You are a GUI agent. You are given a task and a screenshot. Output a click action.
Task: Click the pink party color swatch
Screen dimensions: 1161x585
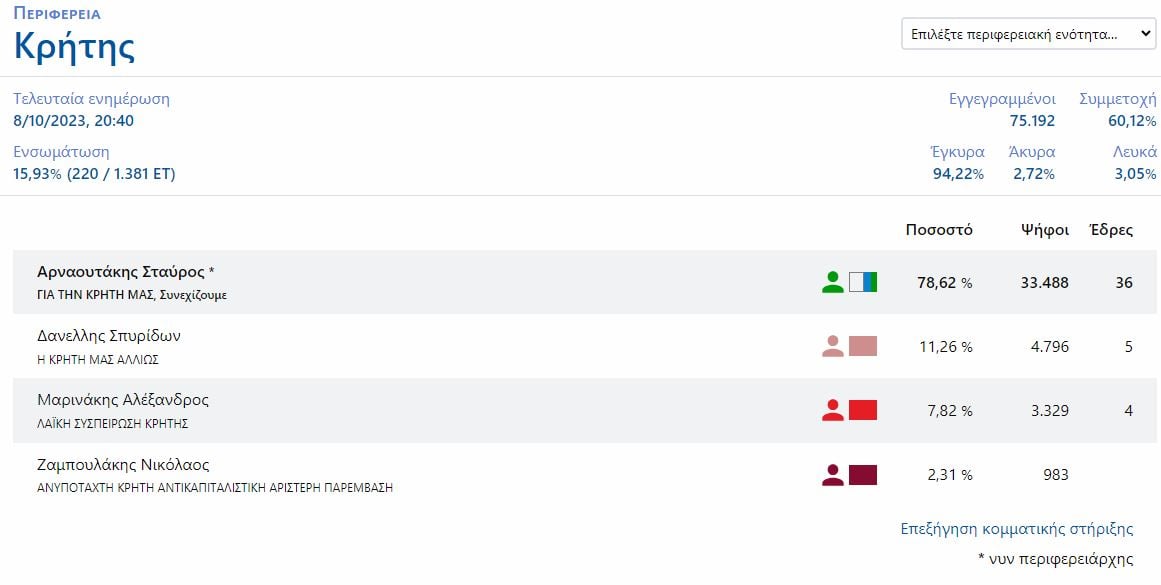tap(863, 346)
